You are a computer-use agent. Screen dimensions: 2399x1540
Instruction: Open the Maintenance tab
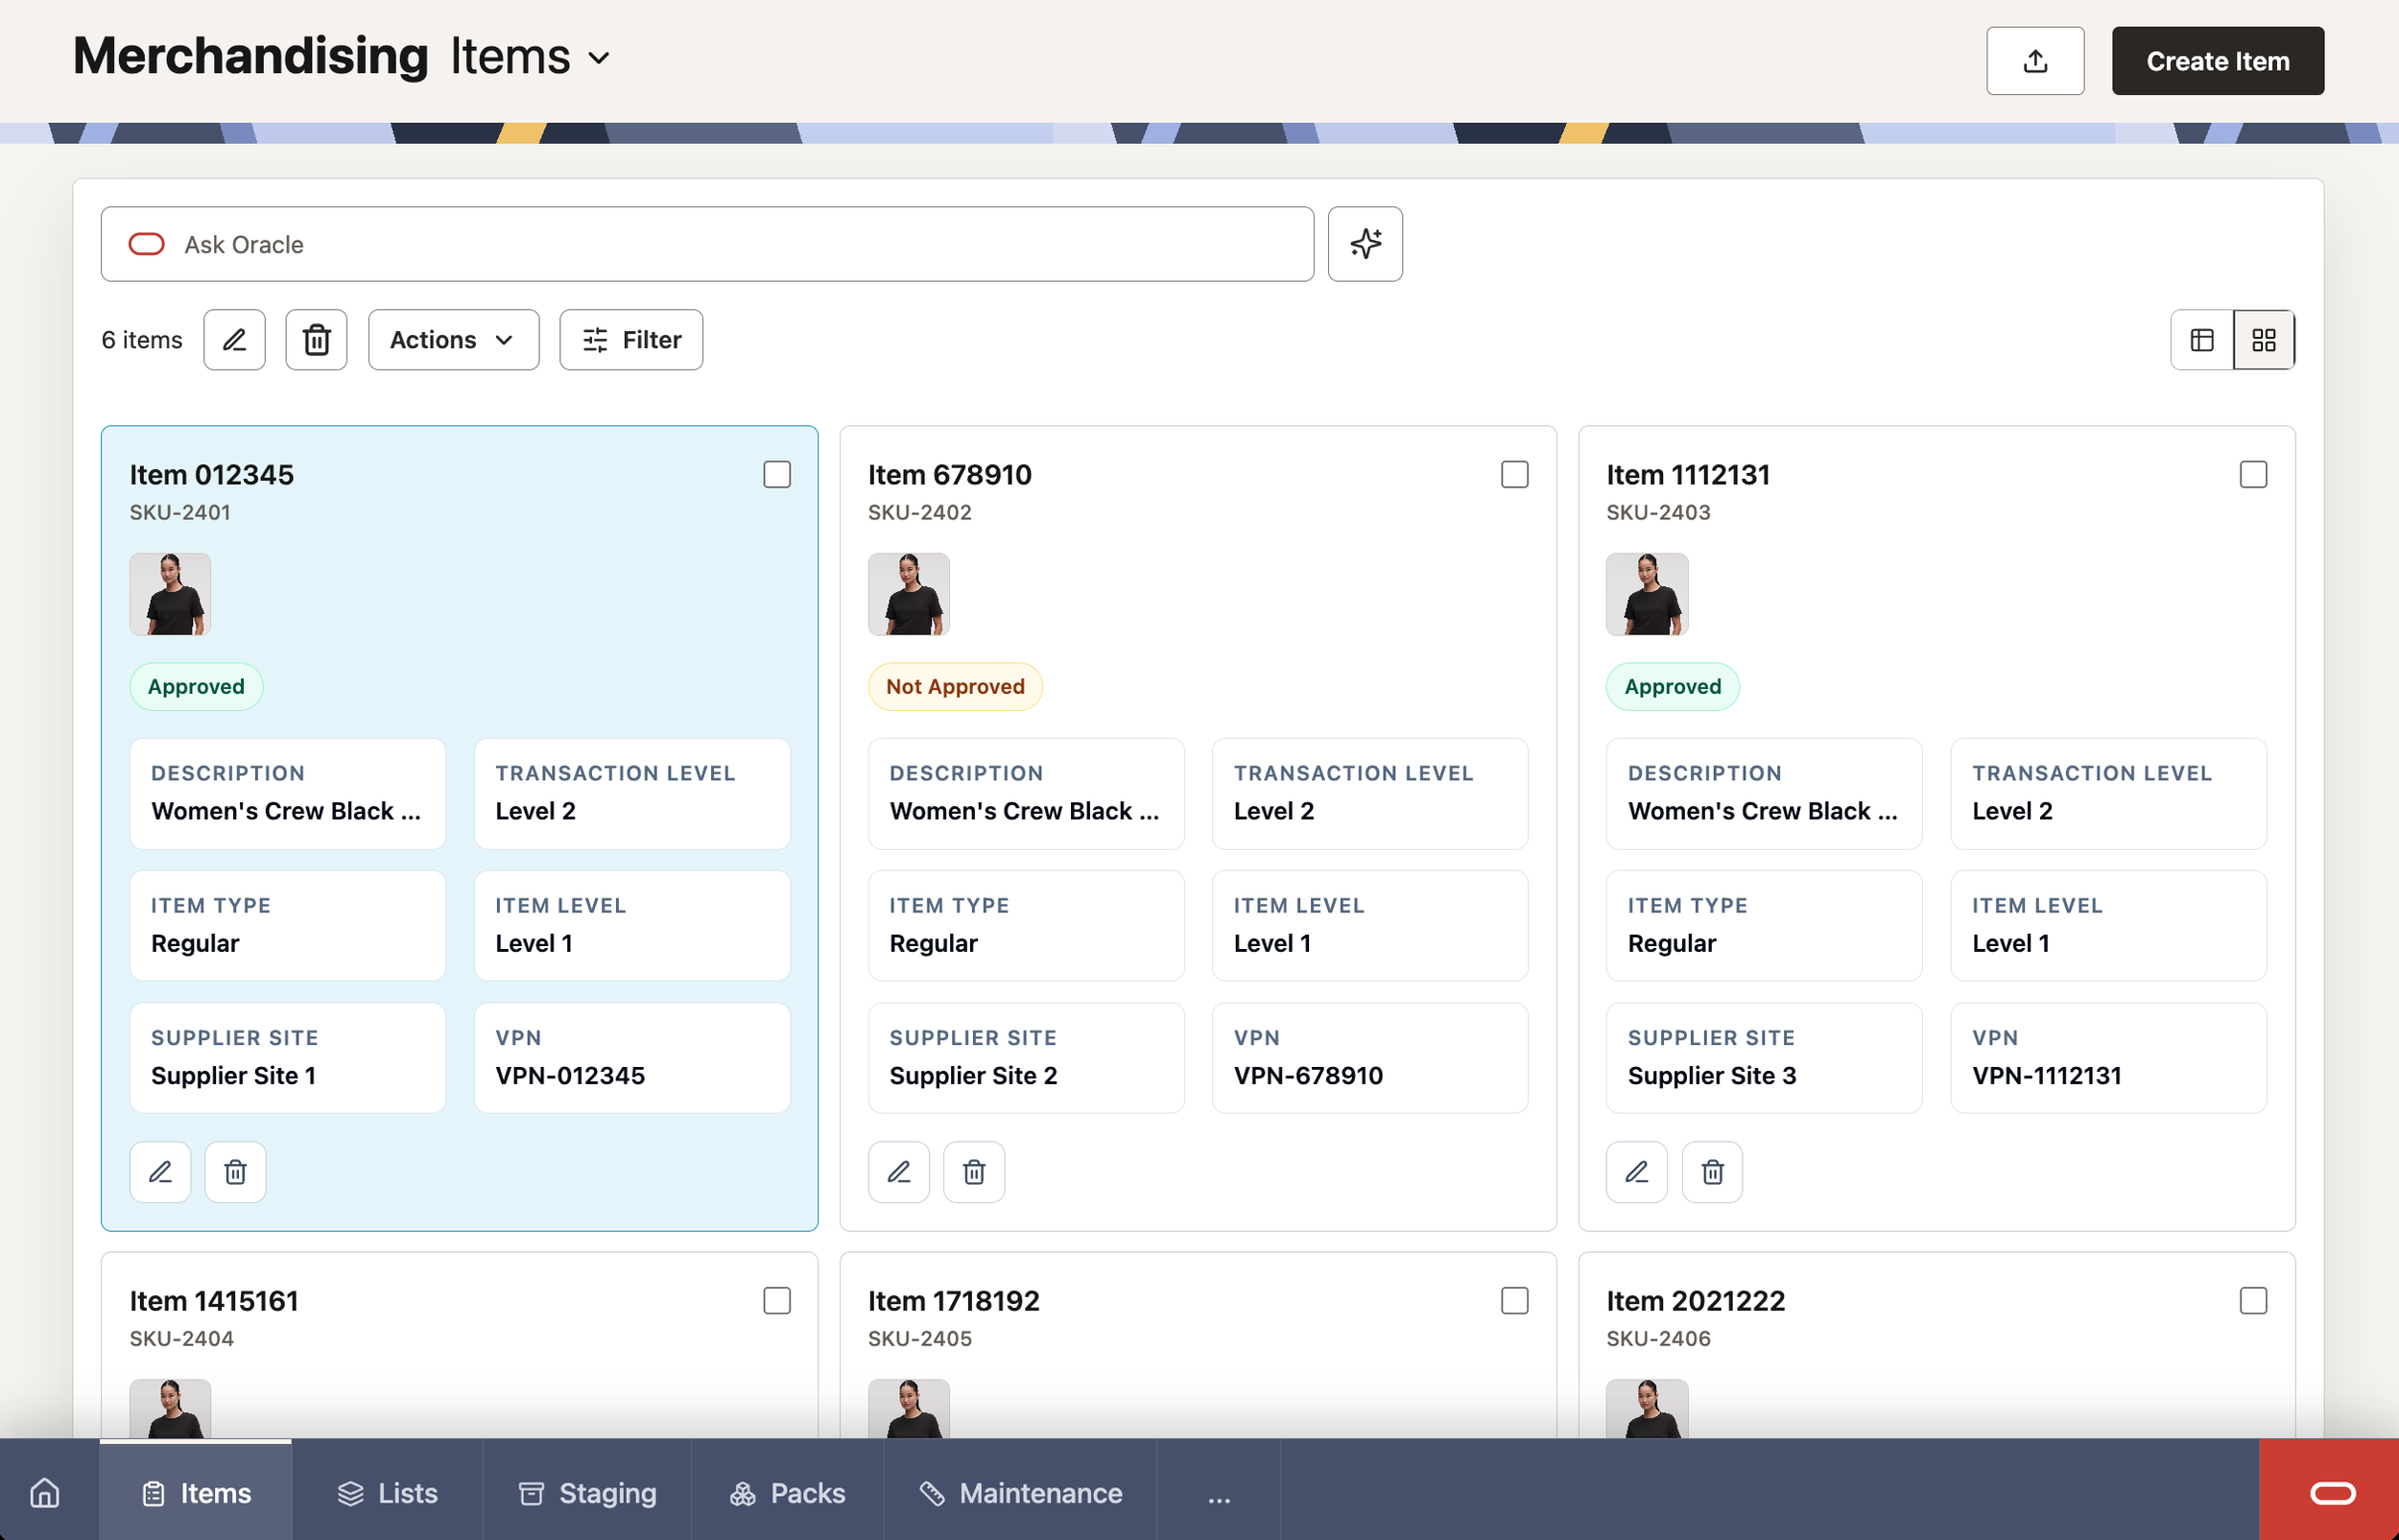coord(1020,1492)
